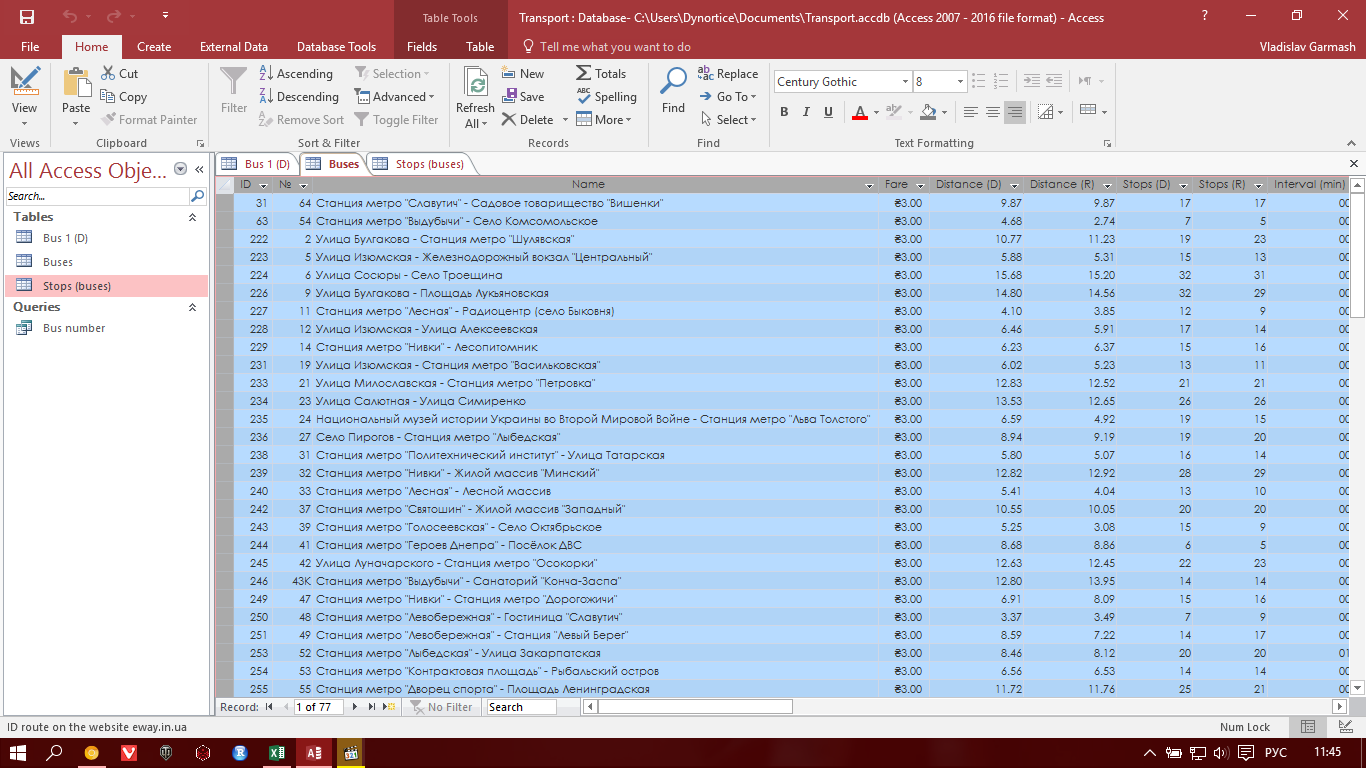
Task: Open Excel from the taskbar
Action: pos(276,753)
